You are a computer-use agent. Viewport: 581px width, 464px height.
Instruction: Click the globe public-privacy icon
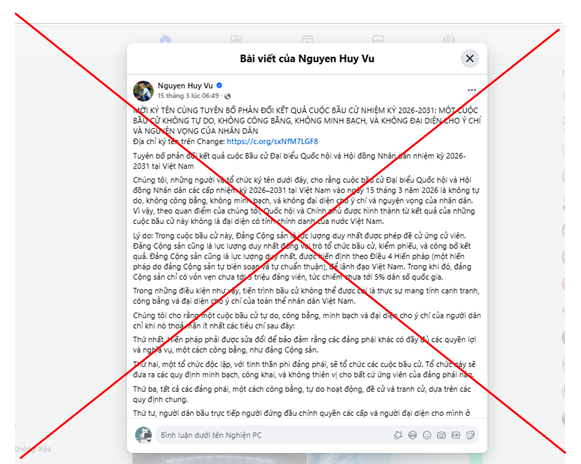(228, 96)
